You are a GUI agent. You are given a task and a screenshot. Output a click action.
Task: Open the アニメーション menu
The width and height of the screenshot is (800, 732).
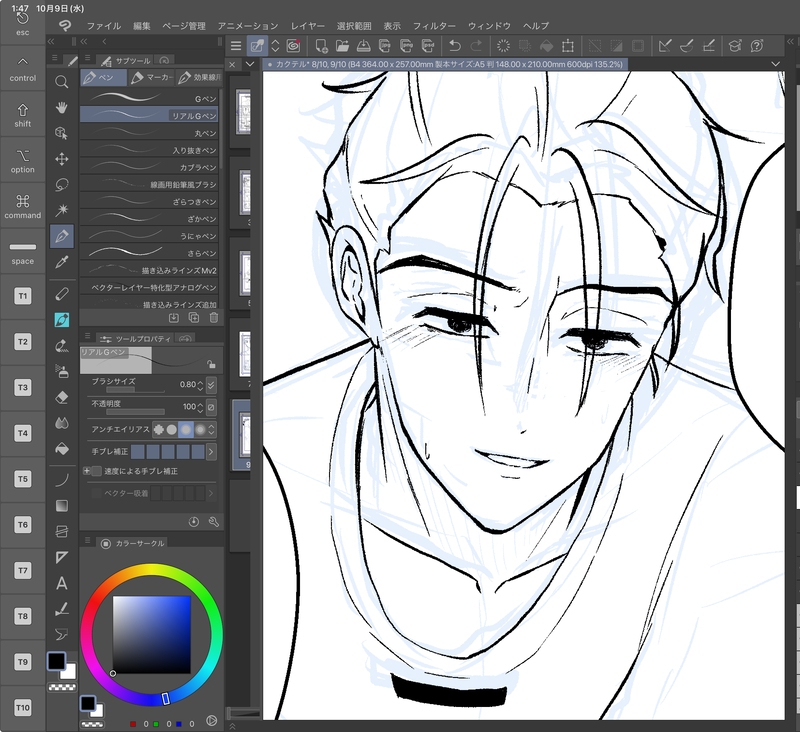point(248,26)
